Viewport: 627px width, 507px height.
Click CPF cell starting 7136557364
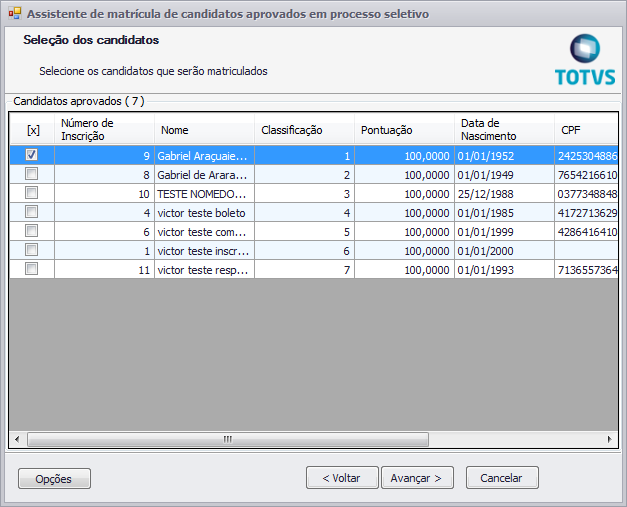pos(586,270)
